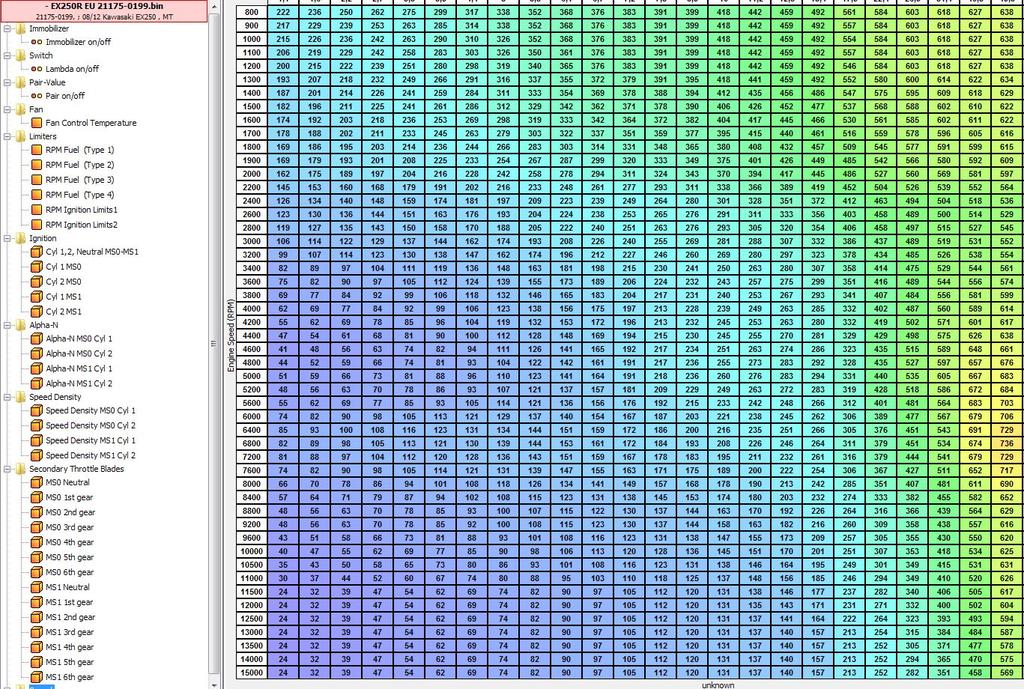Open the Cyl 1 MS0 ignition cube icon

(37, 266)
